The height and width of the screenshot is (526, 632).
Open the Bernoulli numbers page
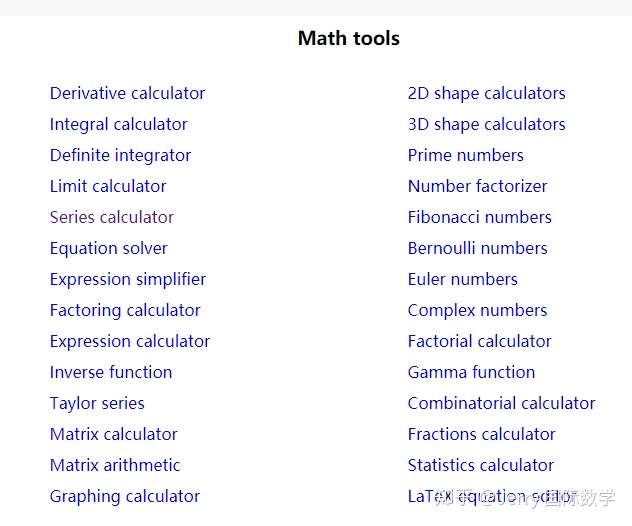pyautogui.click(x=477, y=248)
